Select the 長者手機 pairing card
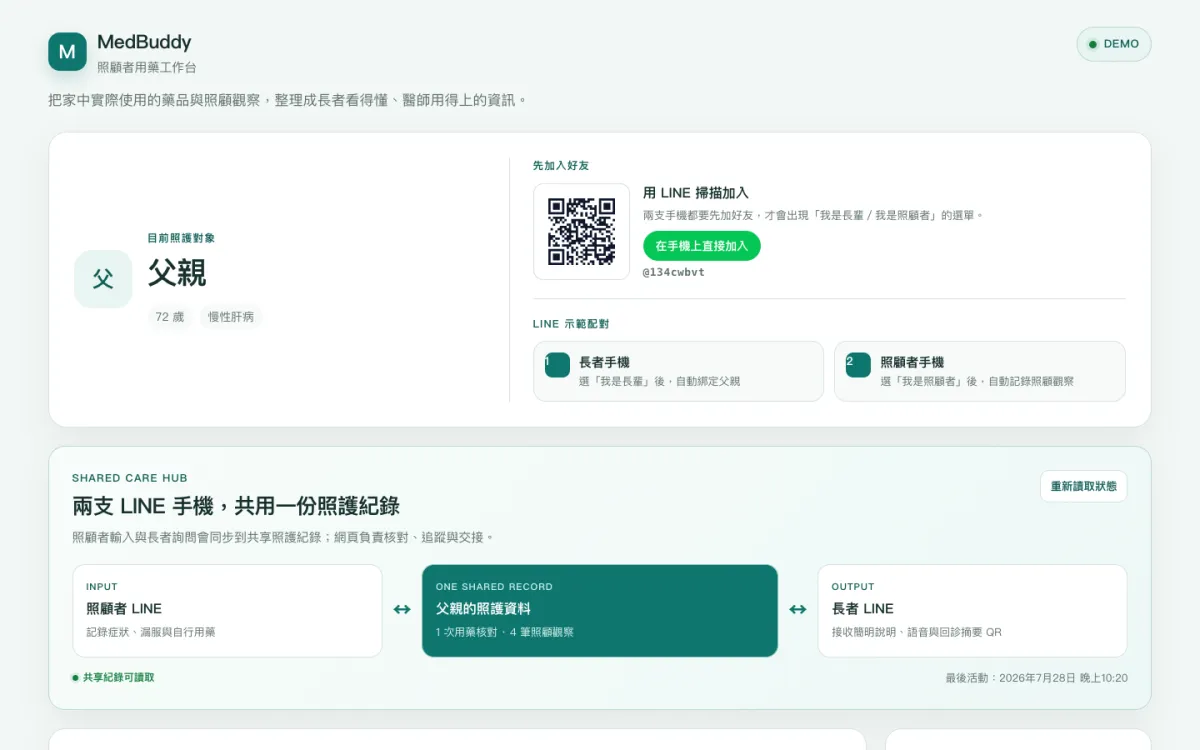The width and height of the screenshot is (1200, 750). point(678,371)
